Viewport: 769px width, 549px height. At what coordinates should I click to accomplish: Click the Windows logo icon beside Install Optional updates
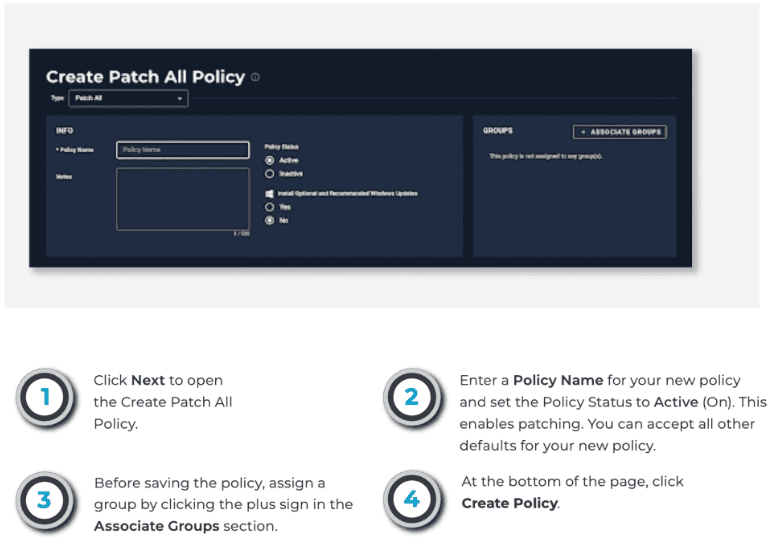click(269, 194)
